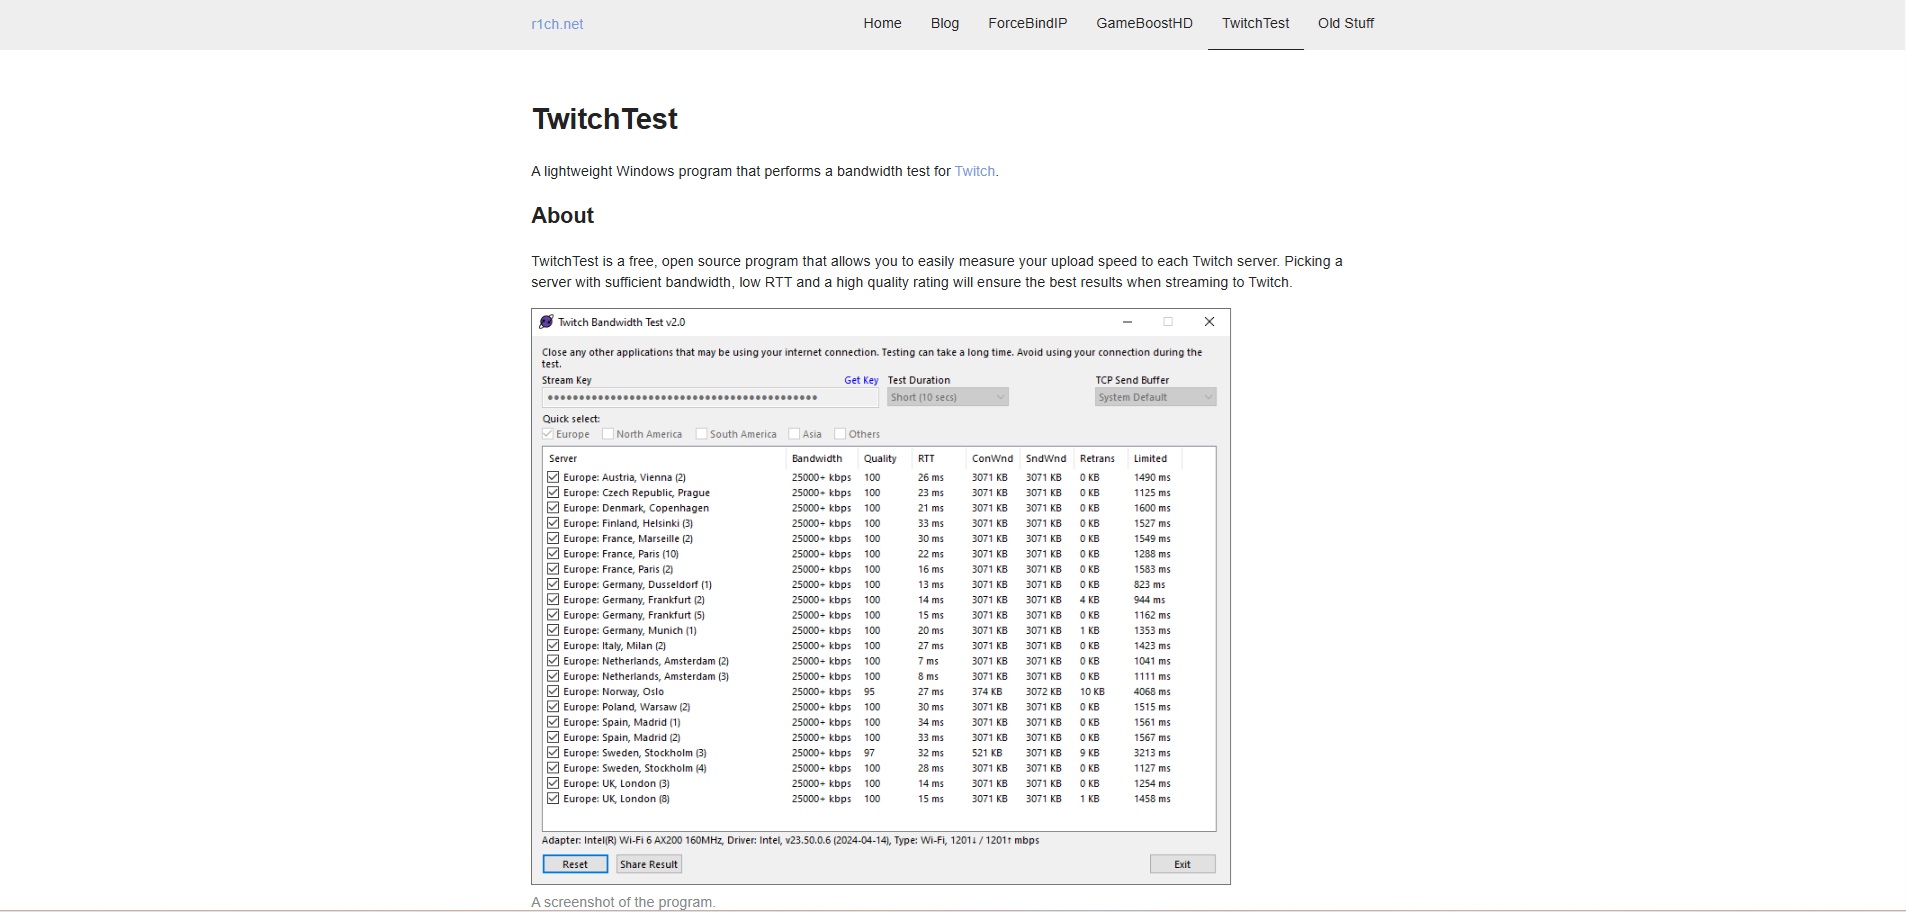Click the Twitch Bandwidth Test app icon
This screenshot has height=912, width=1906.
(x=546, y=322)
